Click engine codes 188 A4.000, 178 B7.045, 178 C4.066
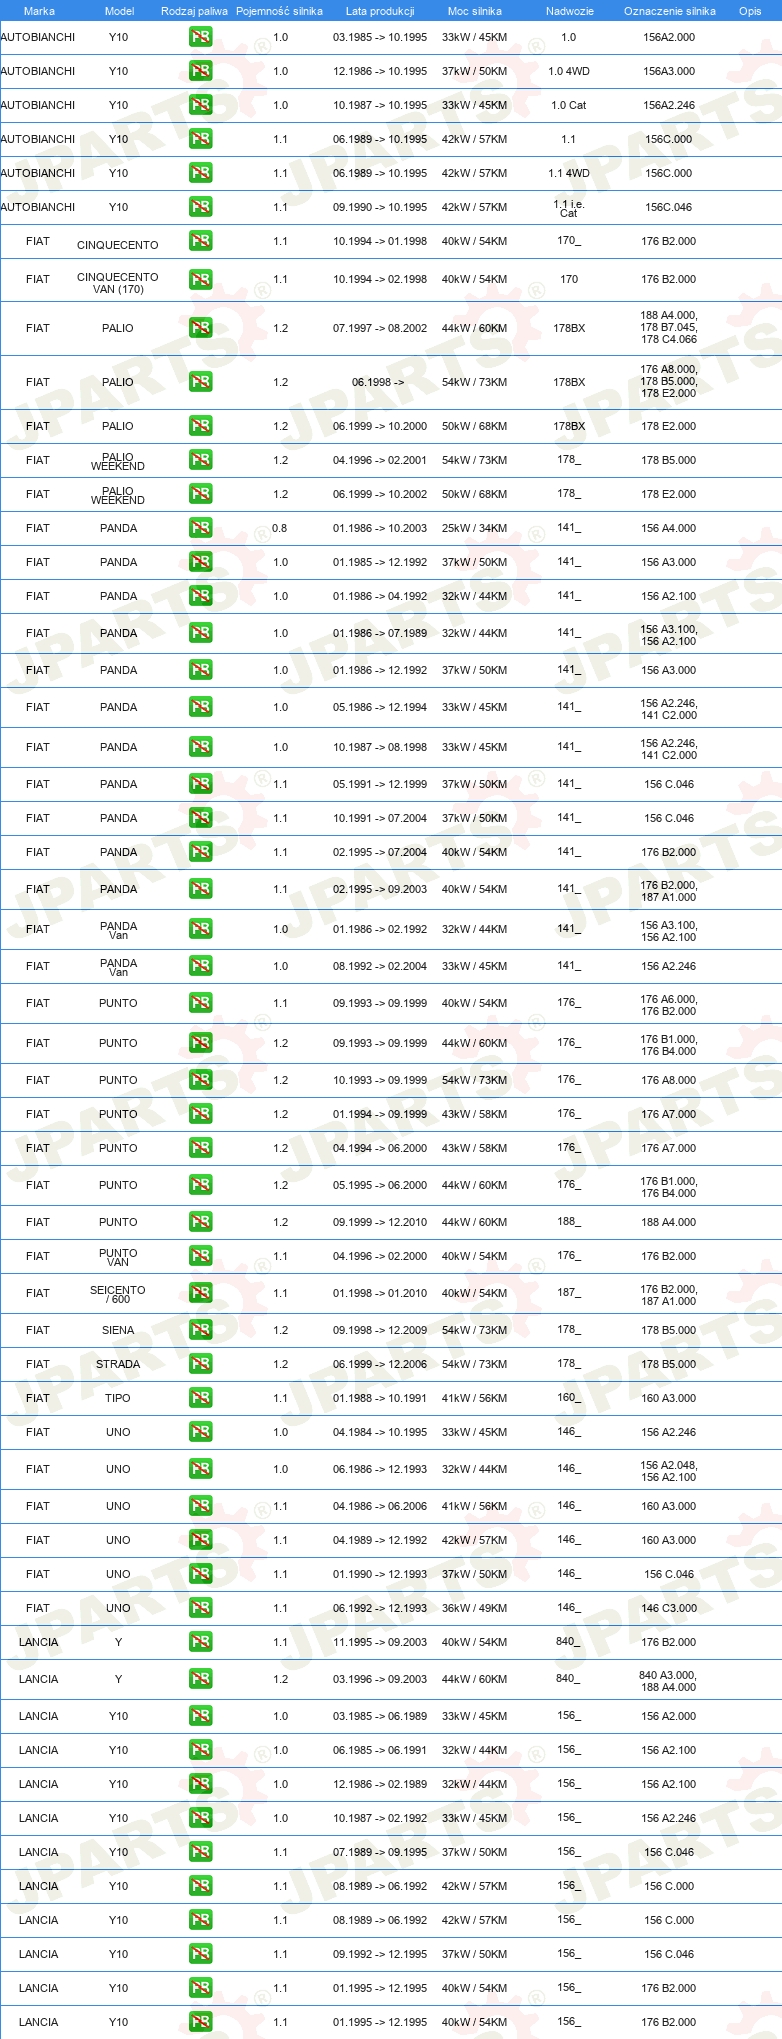The image size is (782, 2039). pyautogui.click(x=669, y=327)
